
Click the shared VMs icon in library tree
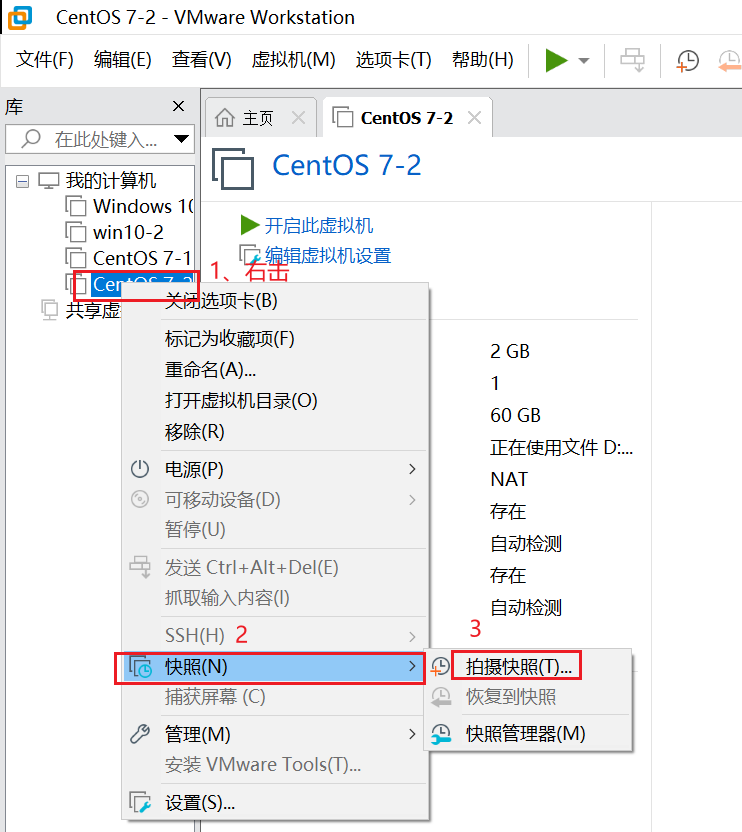(49, 309)
